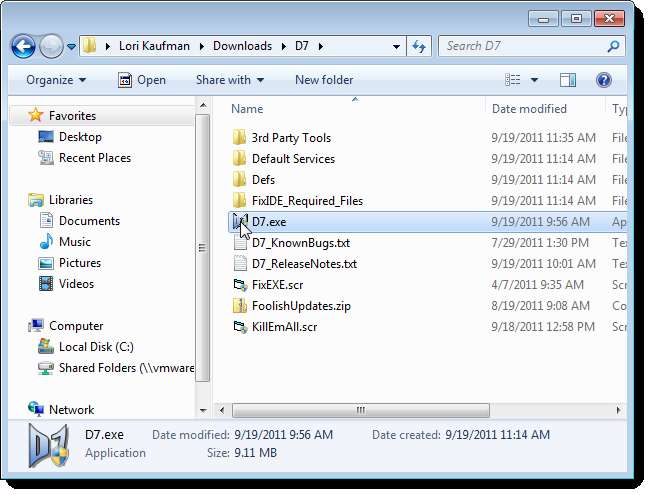Click the 9.11 MB size value
The width and height of the screenshot is (650, 495).
pyautogui.click(x=255, y=453)
